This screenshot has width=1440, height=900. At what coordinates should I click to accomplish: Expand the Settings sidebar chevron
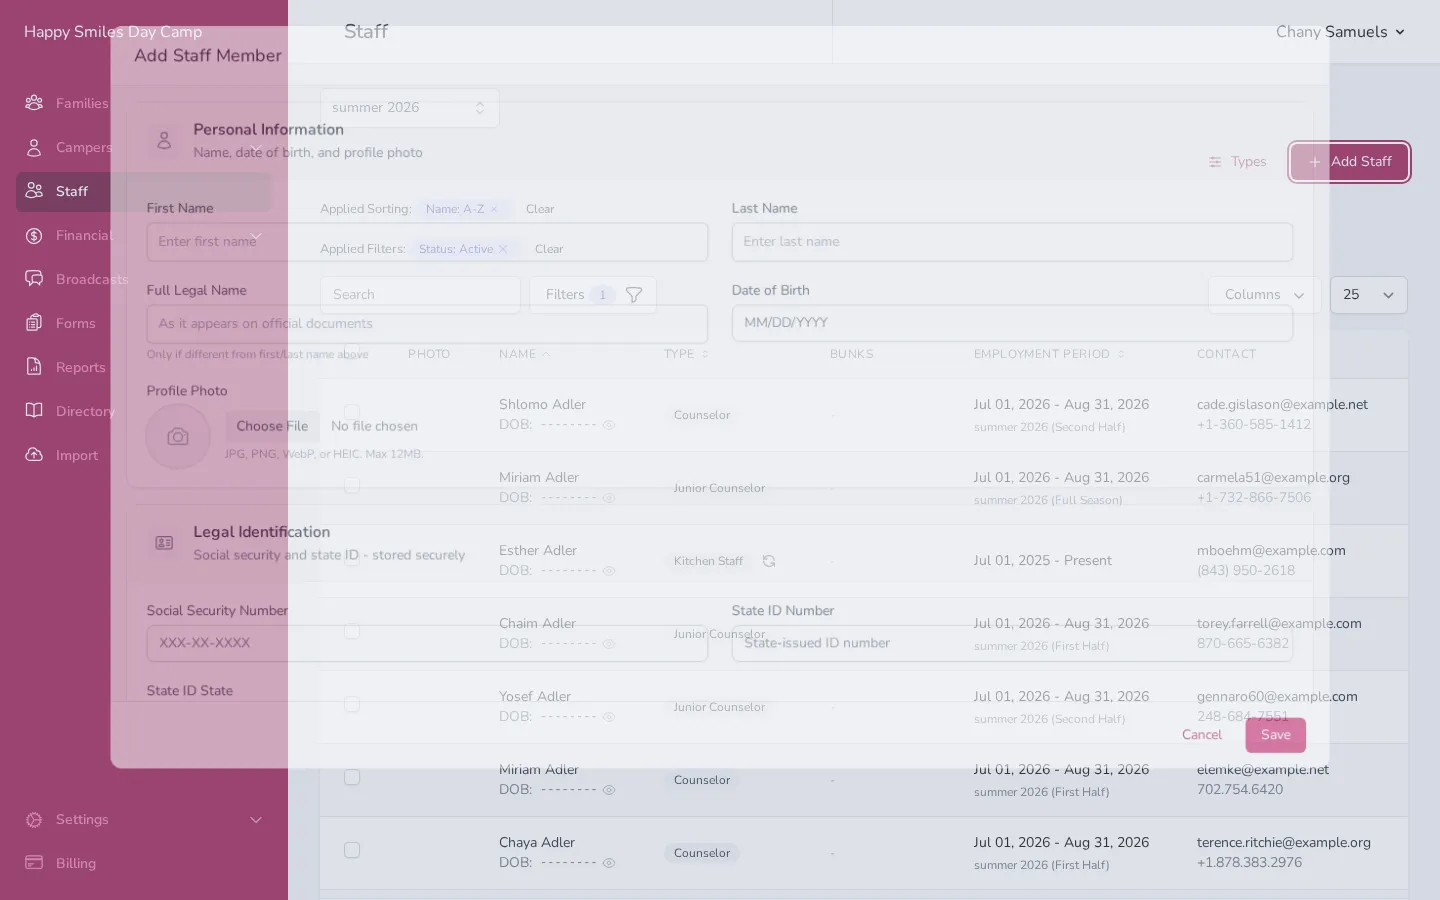(x=256, y=820)
